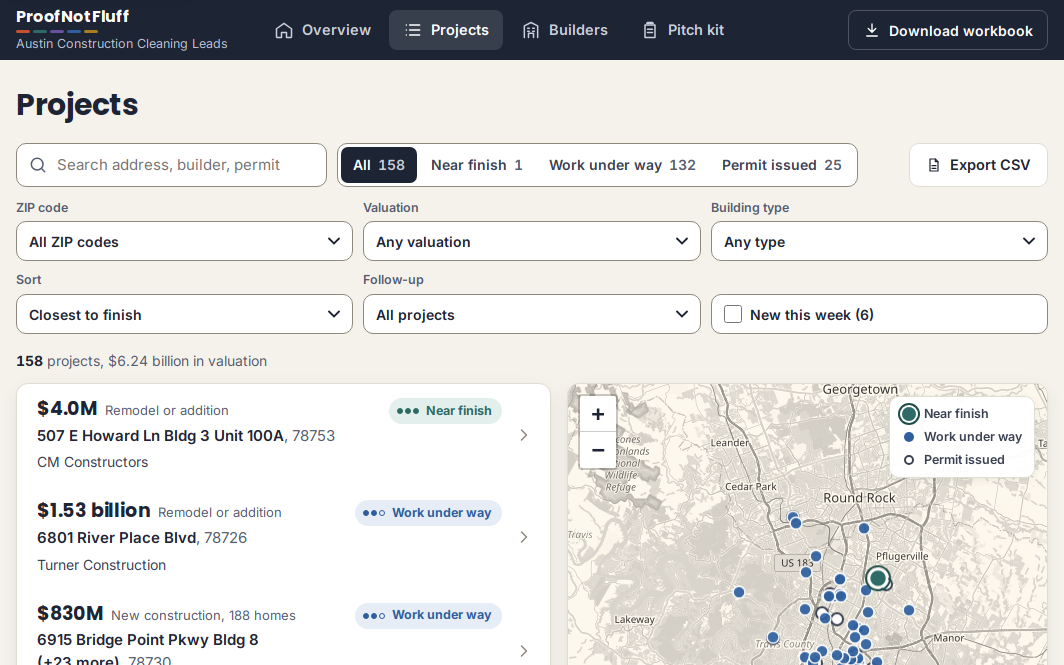Screen dimensions: 1064x665
Task: Switch to the Pitch kit tab
Action: pyautogui.click(x=683, y=30)
